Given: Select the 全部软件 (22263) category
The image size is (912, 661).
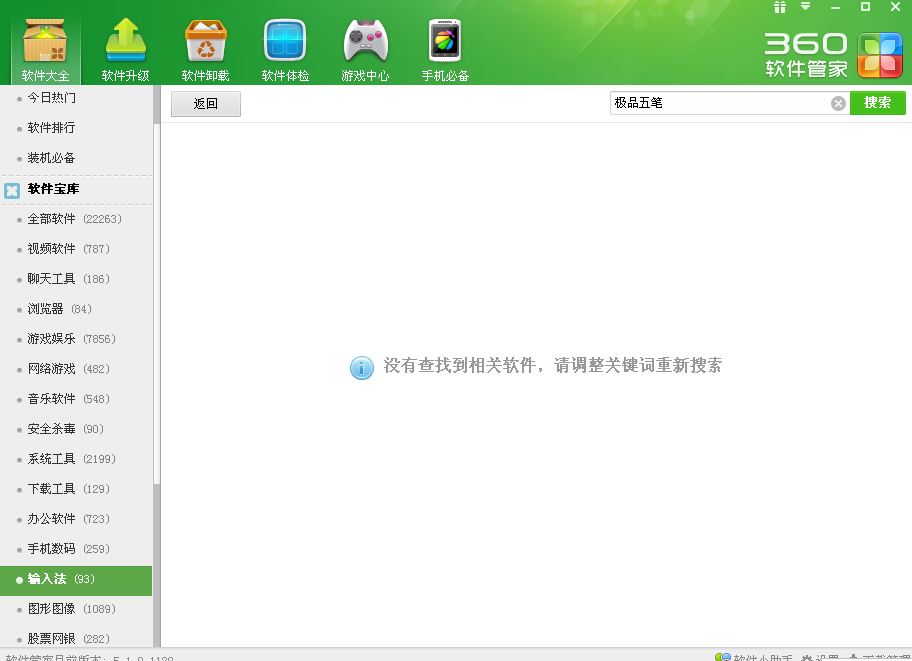Looking at the screenshot, I should [x=55, y=219].
